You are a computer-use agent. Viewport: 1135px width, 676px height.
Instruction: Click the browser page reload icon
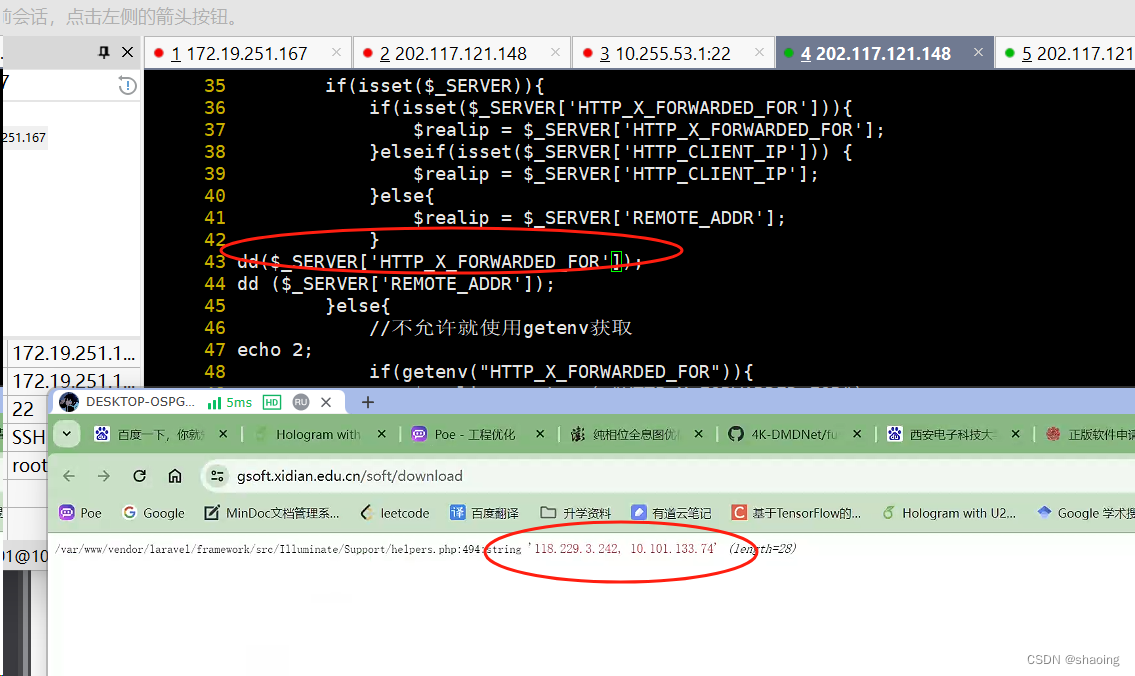(139, 476)
